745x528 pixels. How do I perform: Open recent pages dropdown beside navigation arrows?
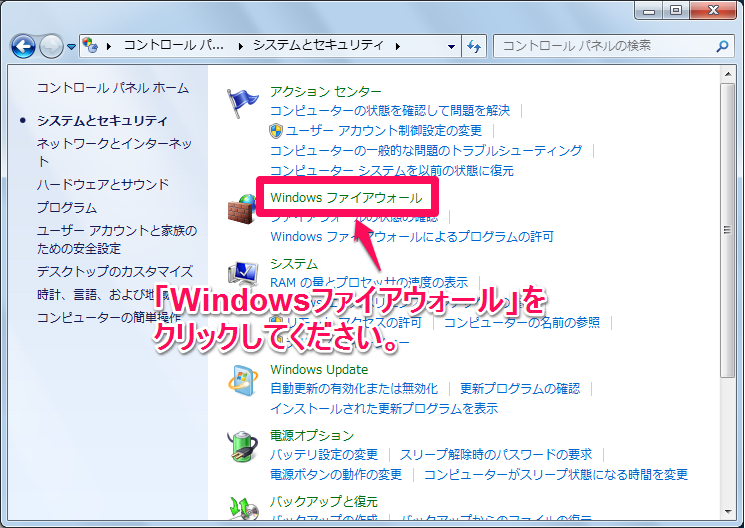point(71,47)
